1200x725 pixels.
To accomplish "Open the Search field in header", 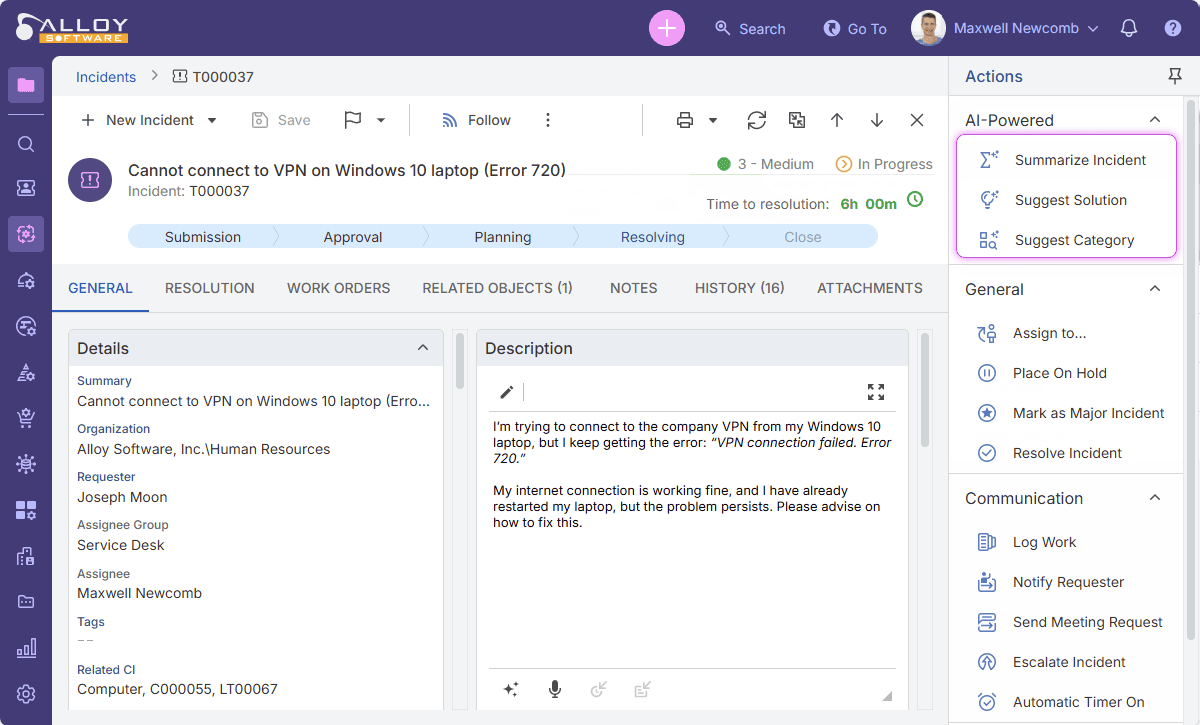I will click(x=750, y=29).
